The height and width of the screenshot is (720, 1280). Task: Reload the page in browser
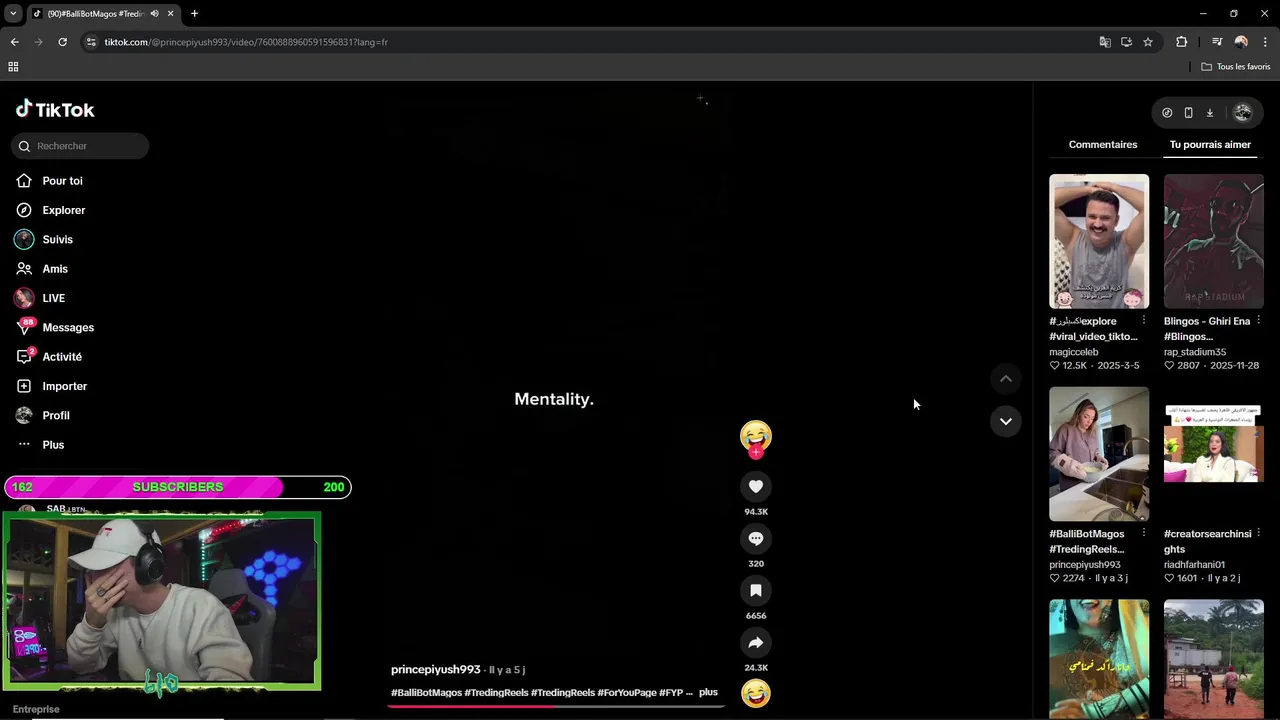62,42
